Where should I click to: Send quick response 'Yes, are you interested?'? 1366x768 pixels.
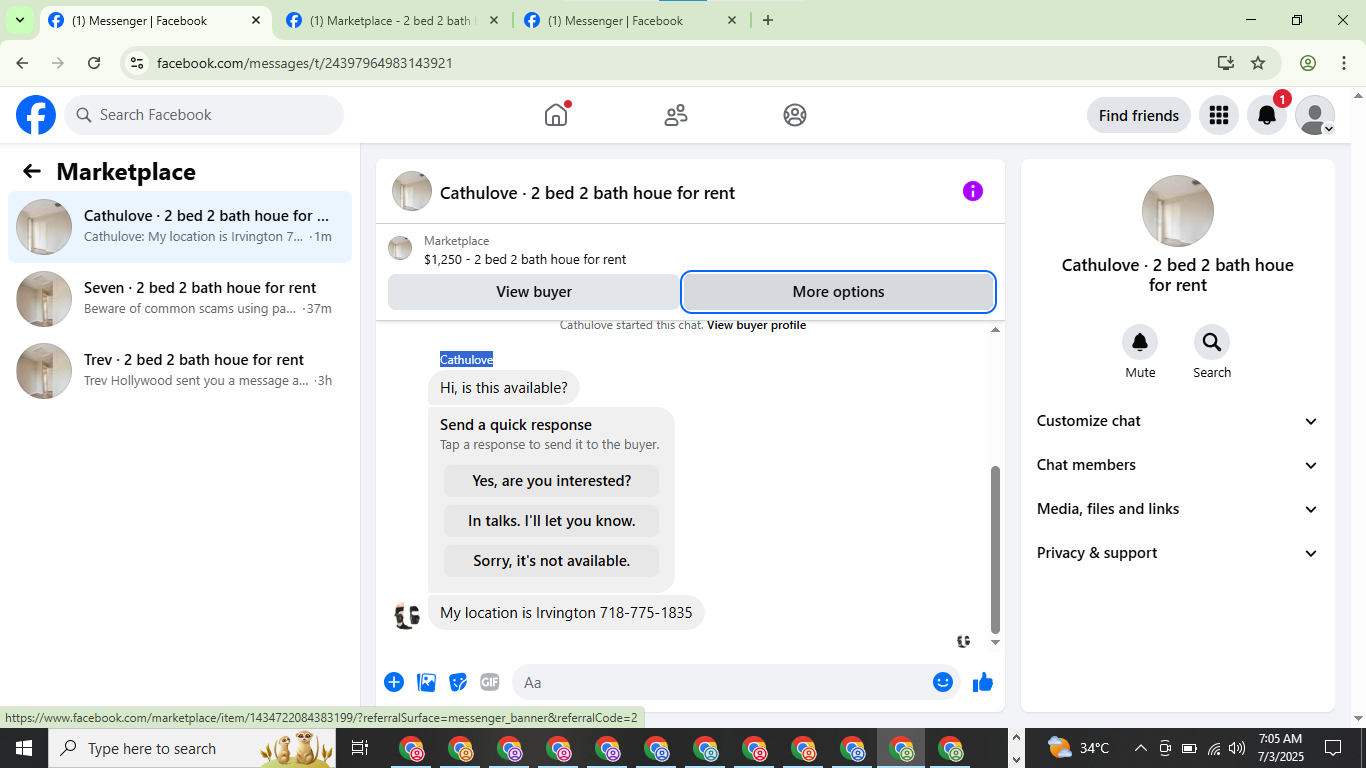(552, 481)
